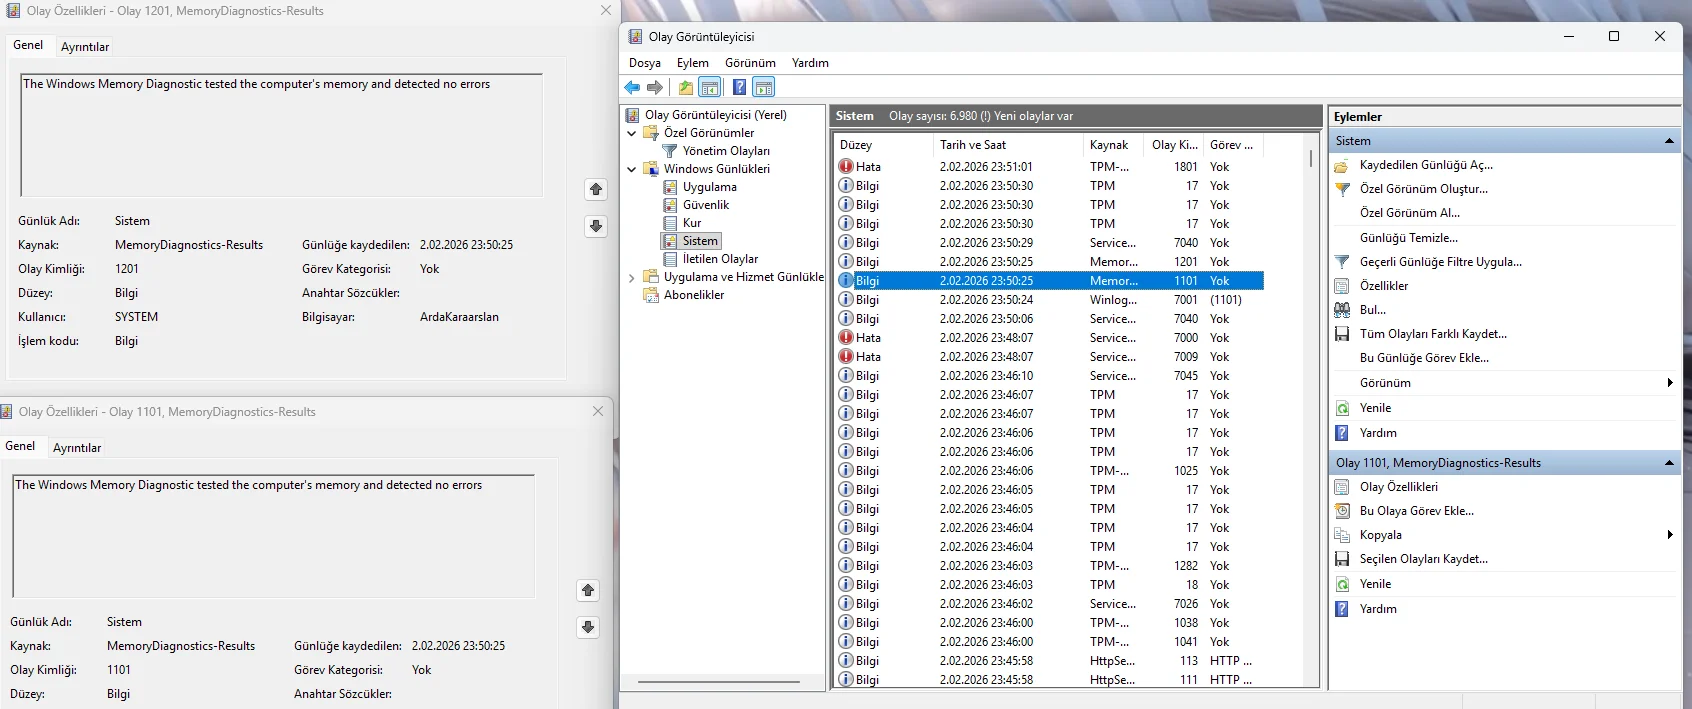Click the up arrow in Olay 1201 window
The image size is (1692, 709).
click(596, 189)
